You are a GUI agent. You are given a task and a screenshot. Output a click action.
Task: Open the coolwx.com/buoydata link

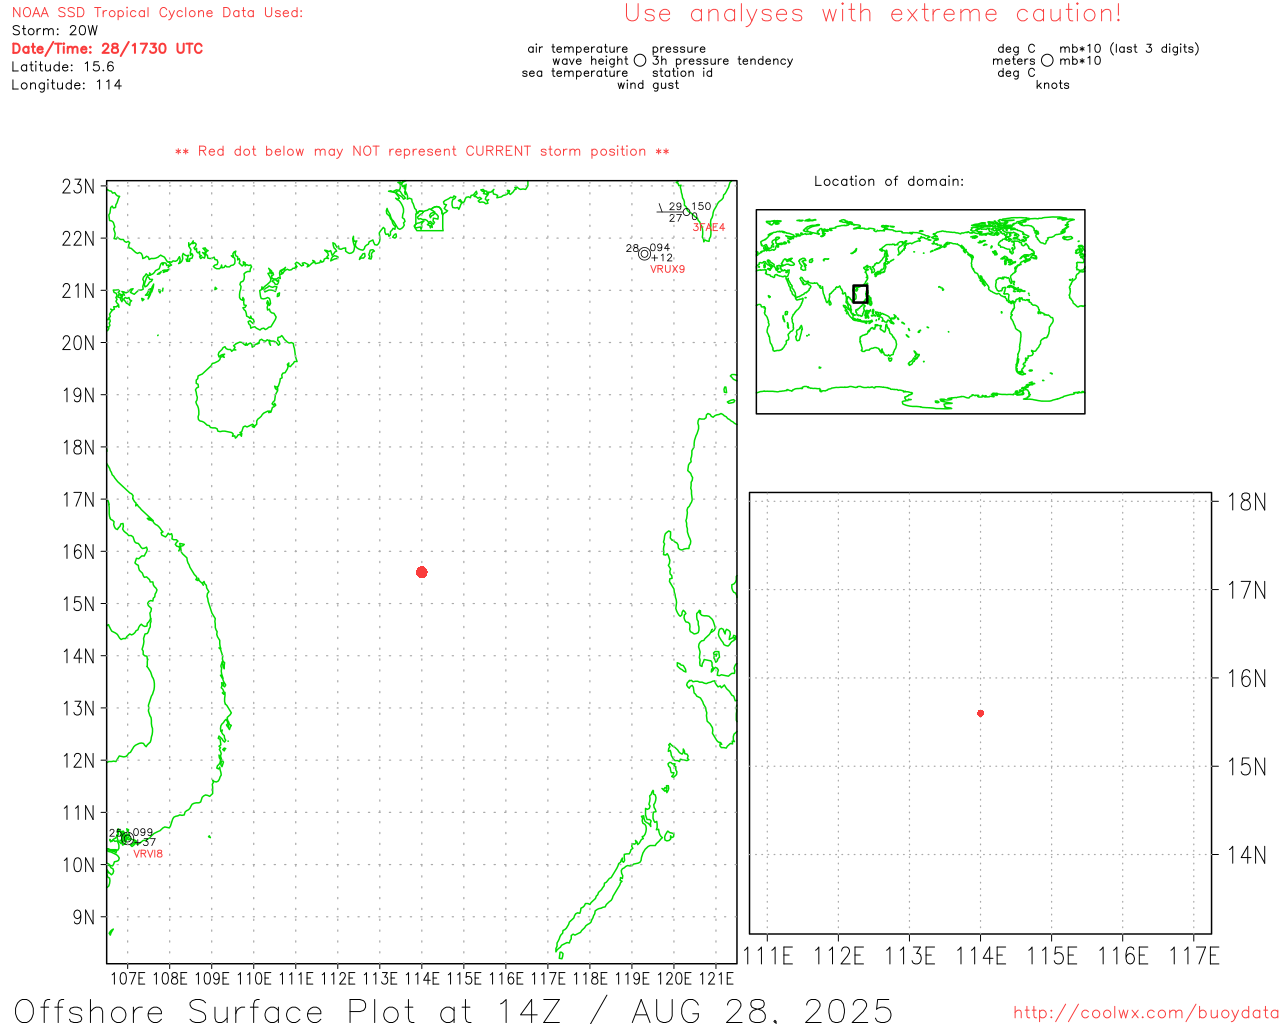click(x=1146, y=1013)
